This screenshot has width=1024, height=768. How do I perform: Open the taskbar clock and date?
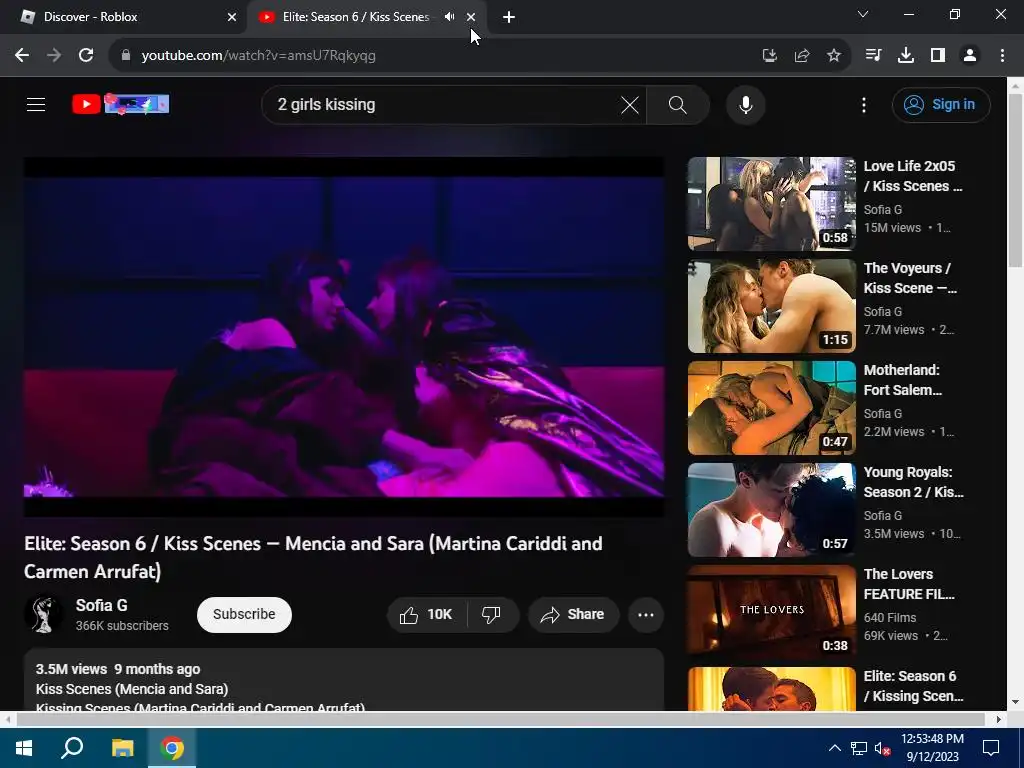[x=932, y=748]
